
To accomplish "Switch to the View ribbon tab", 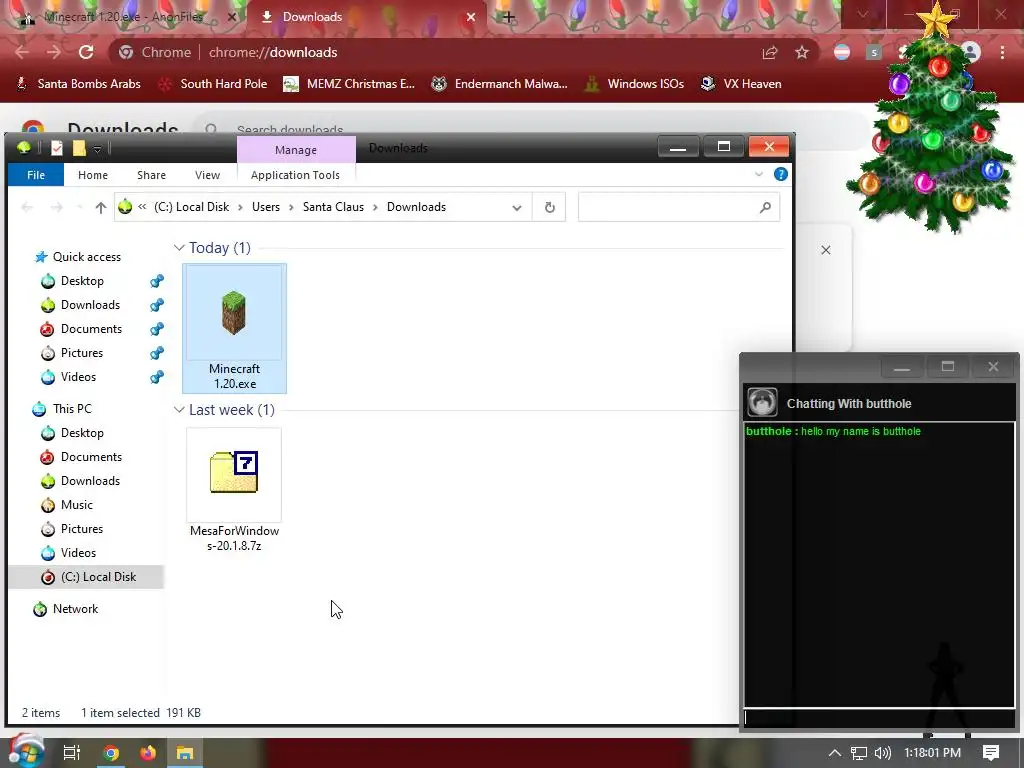I will (x=207, y=175).
